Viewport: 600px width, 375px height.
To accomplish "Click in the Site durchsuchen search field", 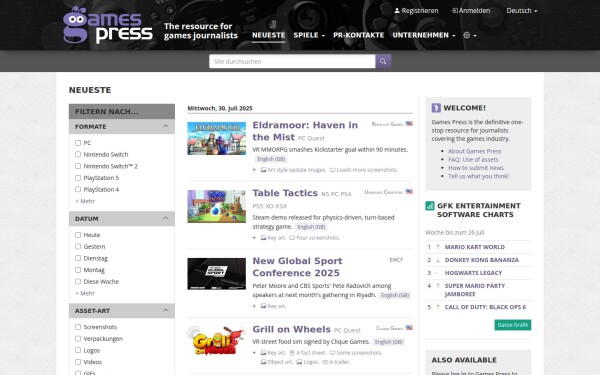I will (x=292, y=61).
